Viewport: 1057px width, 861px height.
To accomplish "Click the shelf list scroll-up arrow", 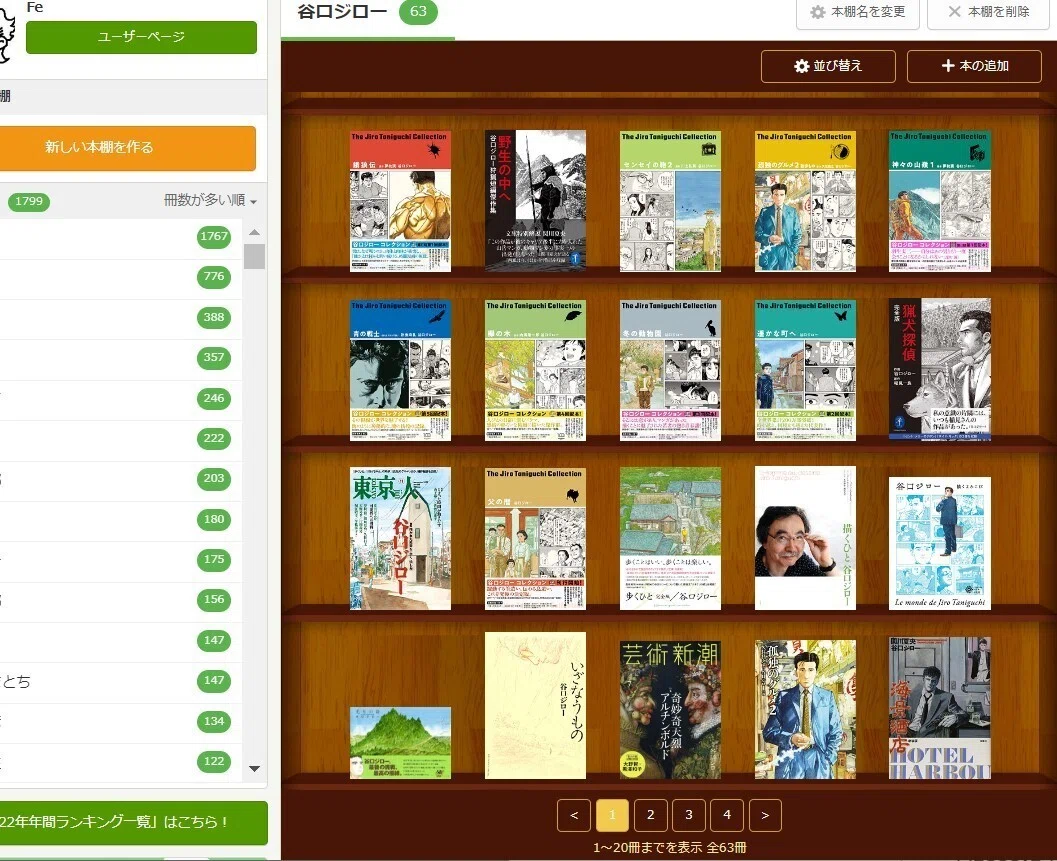I will coord(254,232).
